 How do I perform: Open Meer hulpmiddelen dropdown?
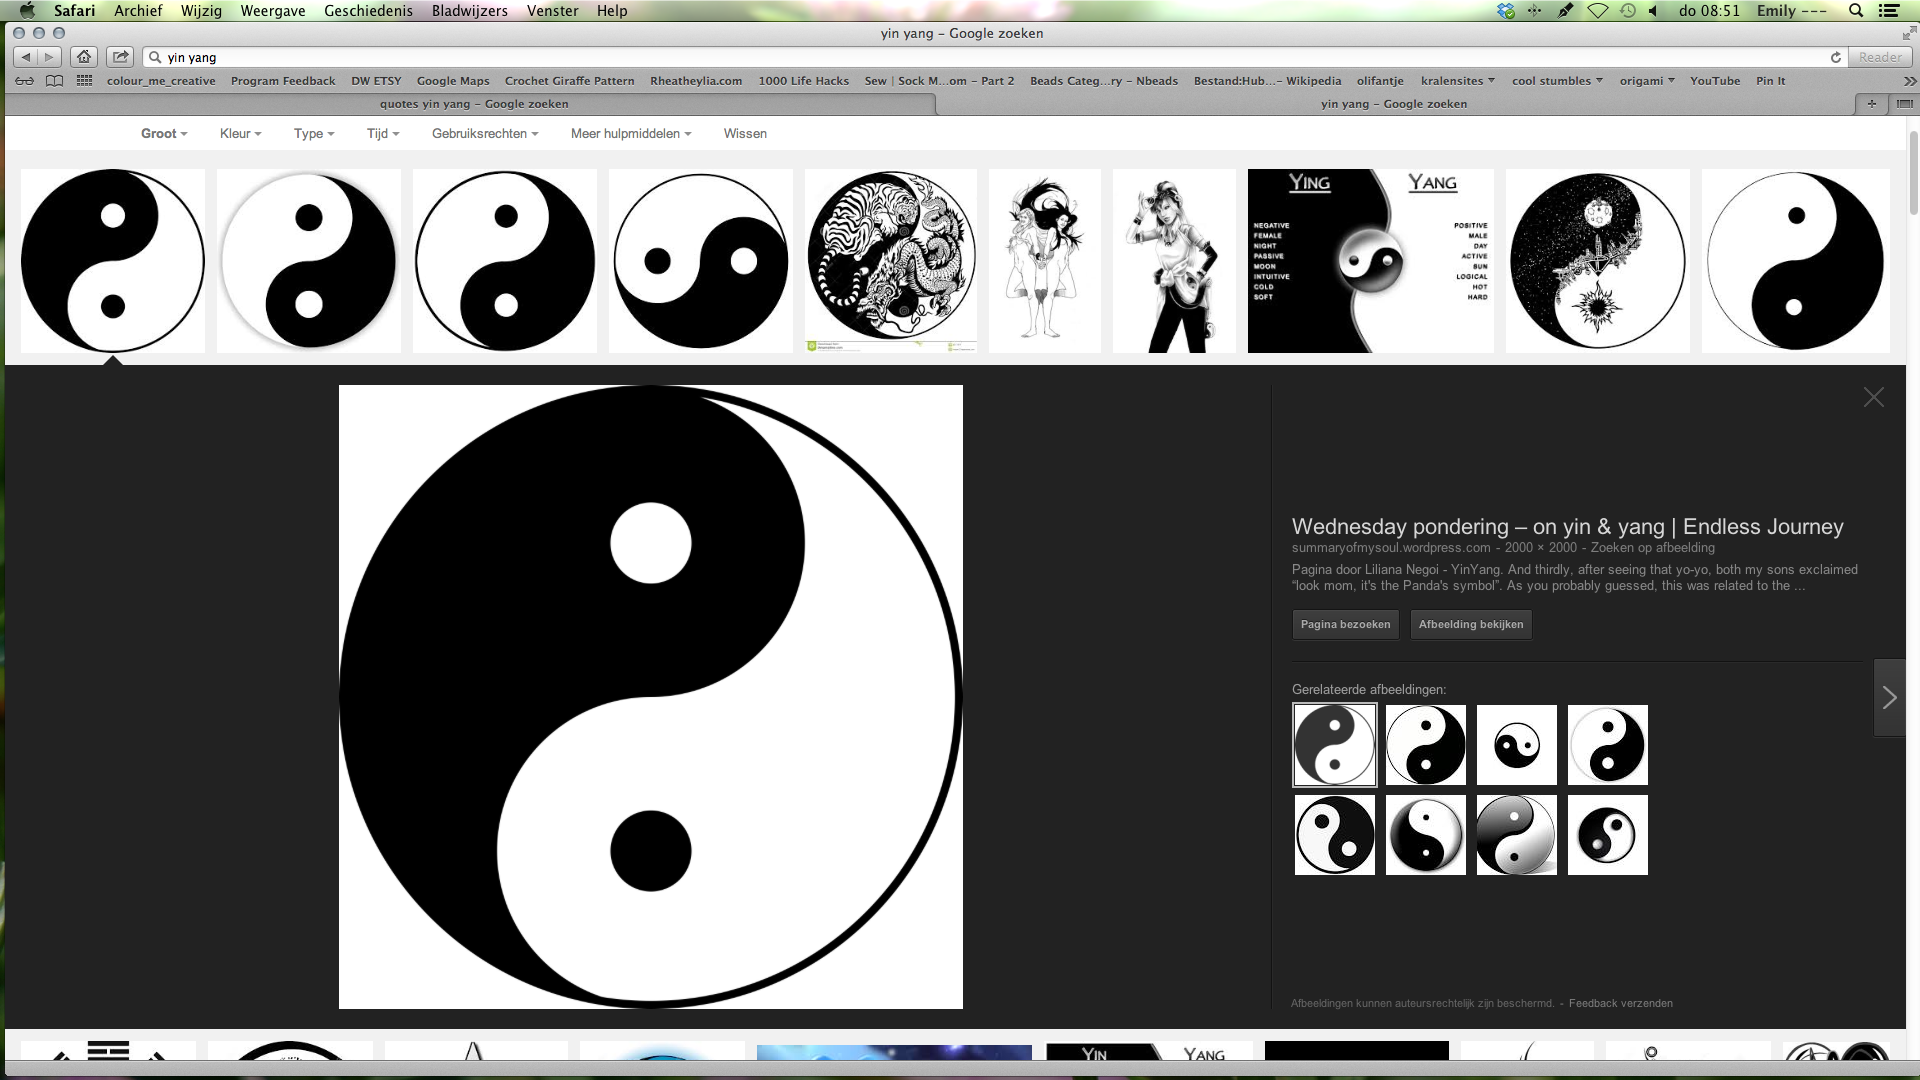tap(631, 133)
